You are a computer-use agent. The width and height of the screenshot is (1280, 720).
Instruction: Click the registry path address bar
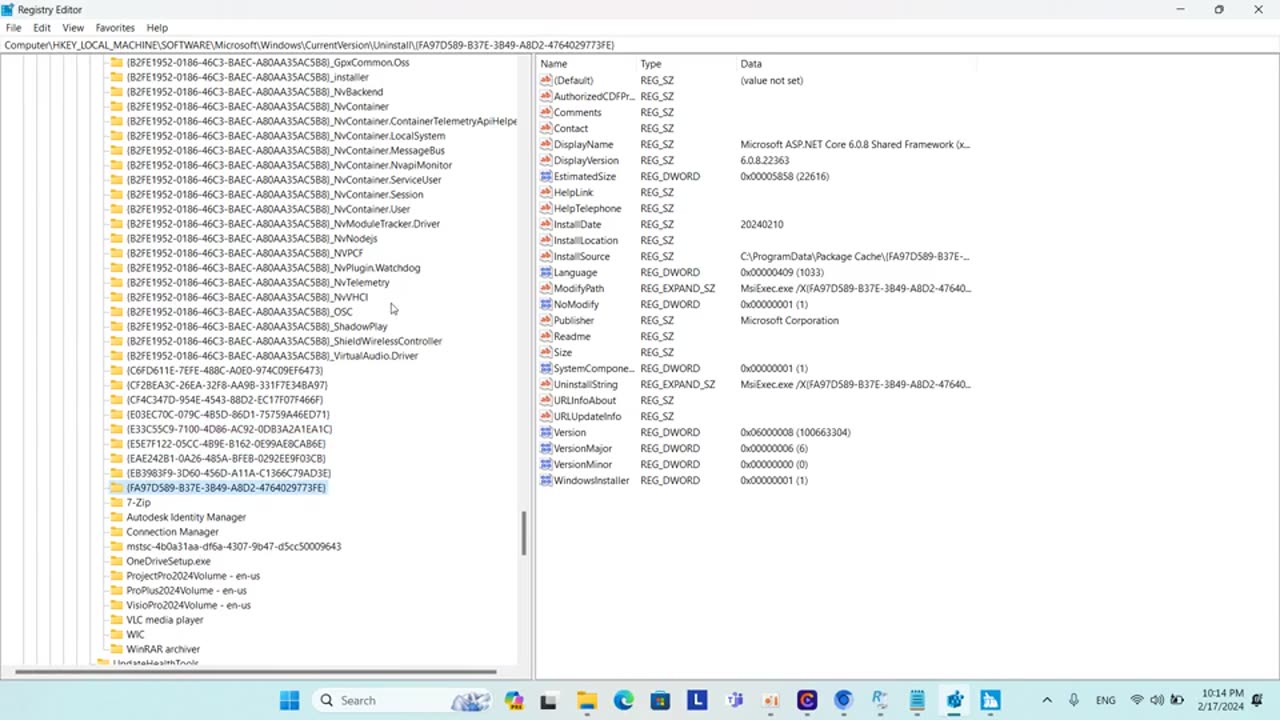click(640, 45)
